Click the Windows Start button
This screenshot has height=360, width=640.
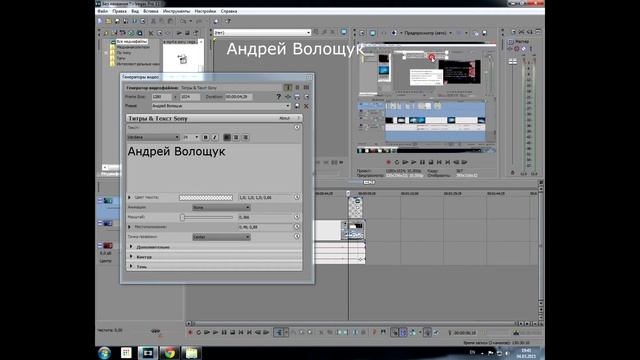point(104,353)
